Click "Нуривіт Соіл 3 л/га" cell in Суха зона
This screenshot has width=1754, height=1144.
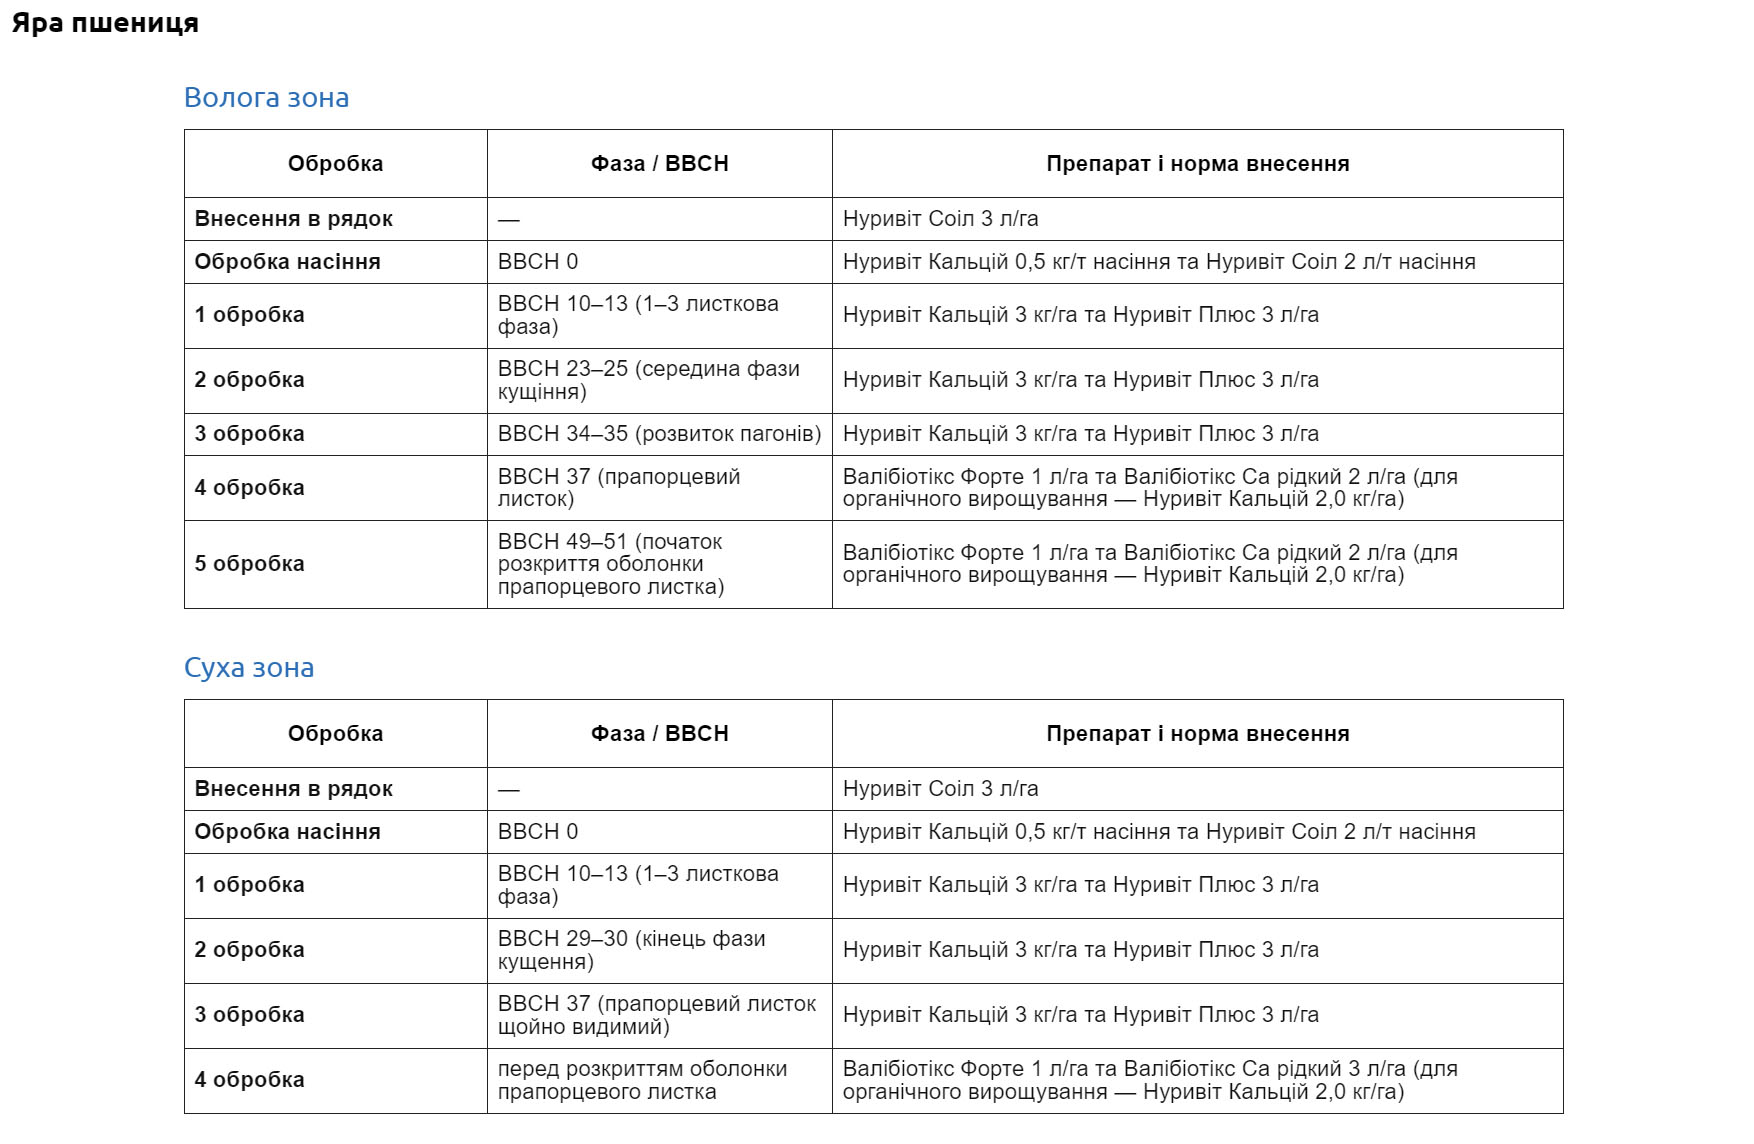tap(1198, 789)
